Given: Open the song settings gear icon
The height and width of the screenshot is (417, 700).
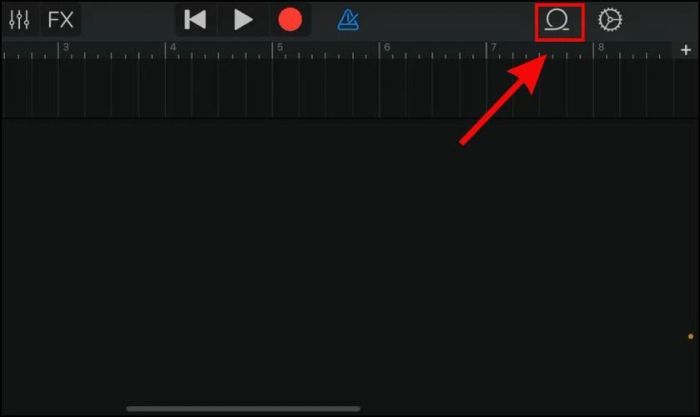Looking at the screenshot, I should 610,20.
